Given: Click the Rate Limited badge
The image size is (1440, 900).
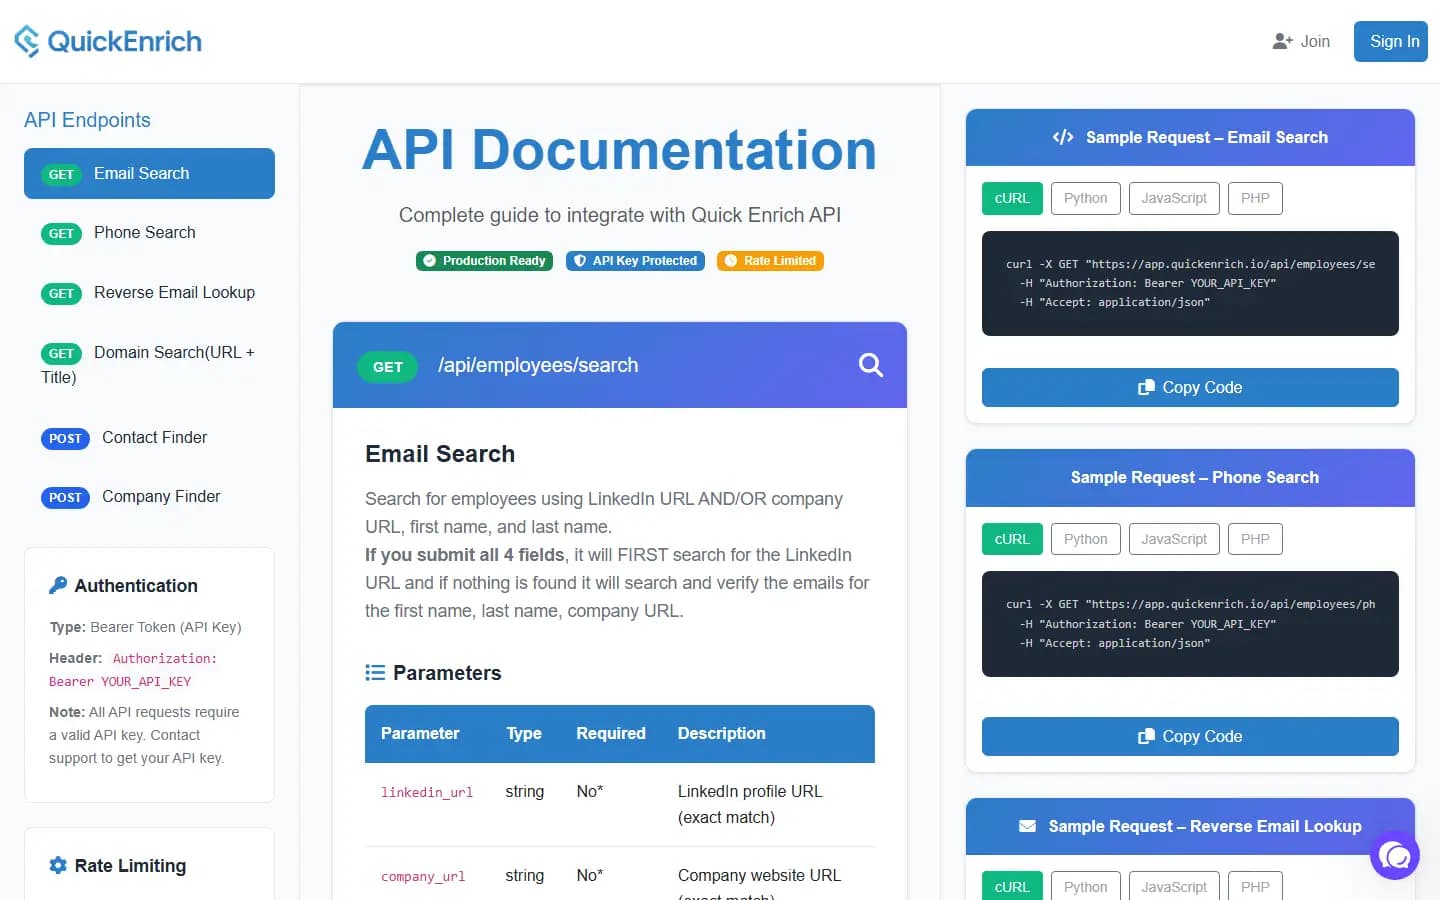Looking at the screenshot, I should pyautogui.click(x=770, y=261).
